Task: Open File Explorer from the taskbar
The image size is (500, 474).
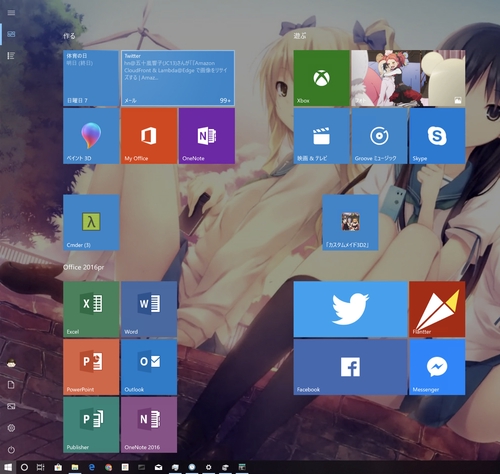Action: click(x=75, y=467)
